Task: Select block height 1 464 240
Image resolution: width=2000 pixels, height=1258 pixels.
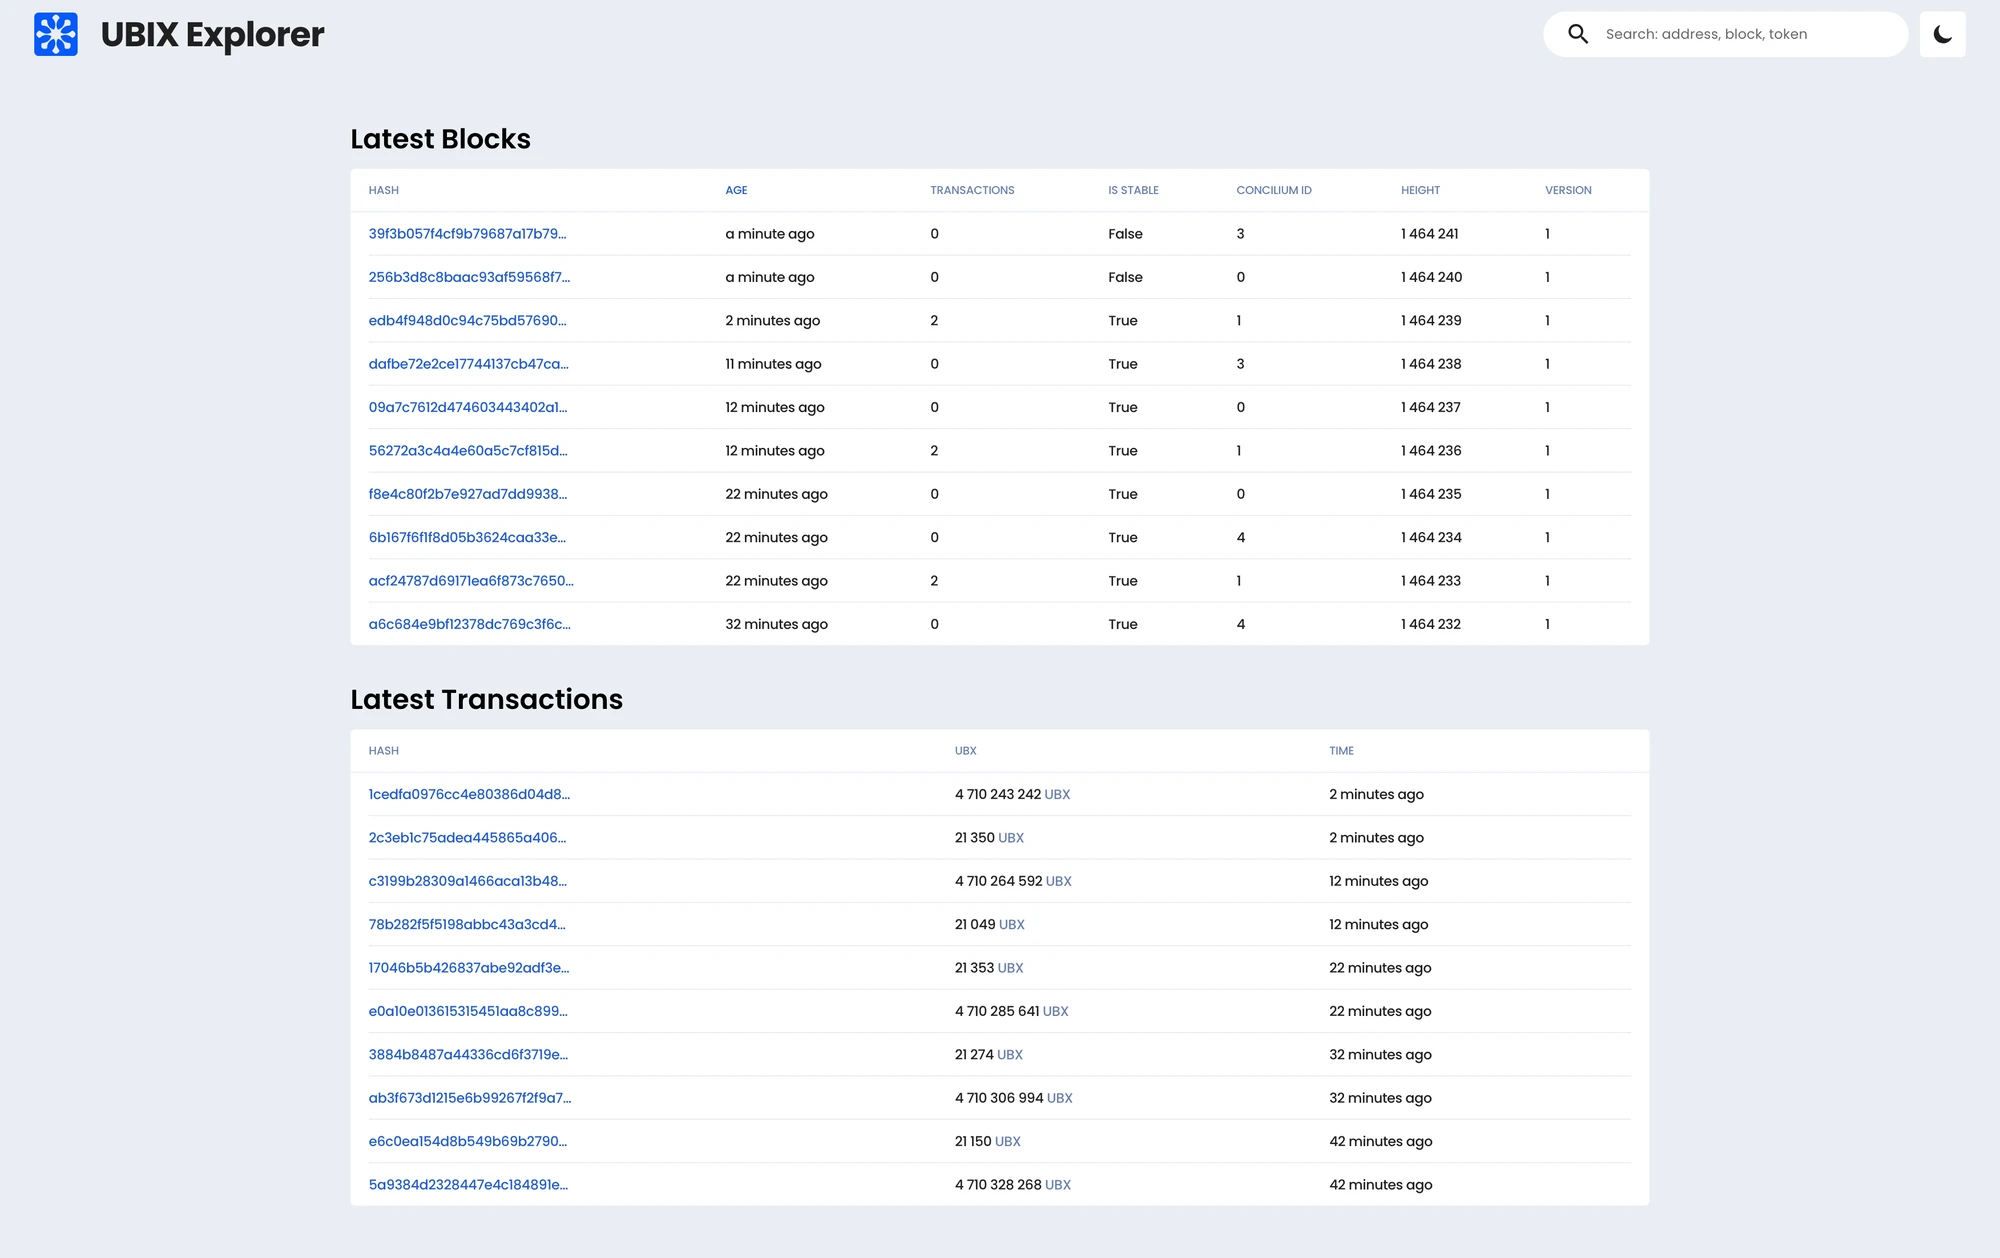Action: 1431,277
